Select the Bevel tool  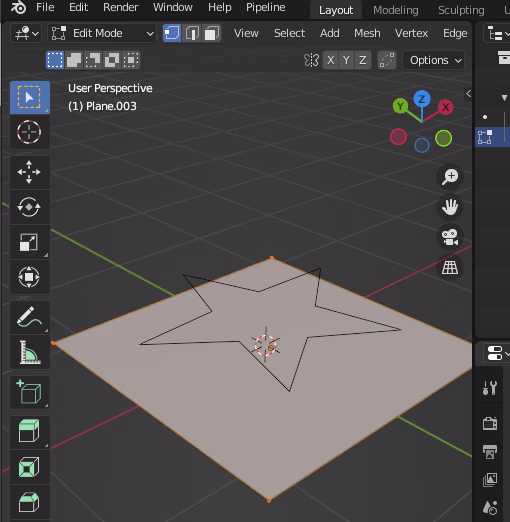tap(30, 502)
